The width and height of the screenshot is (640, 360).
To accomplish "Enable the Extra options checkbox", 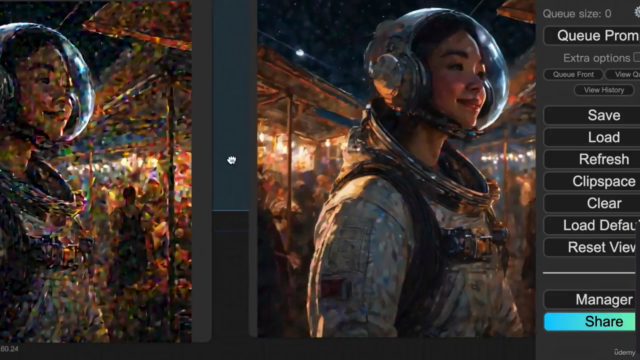I will coord(637,57).
